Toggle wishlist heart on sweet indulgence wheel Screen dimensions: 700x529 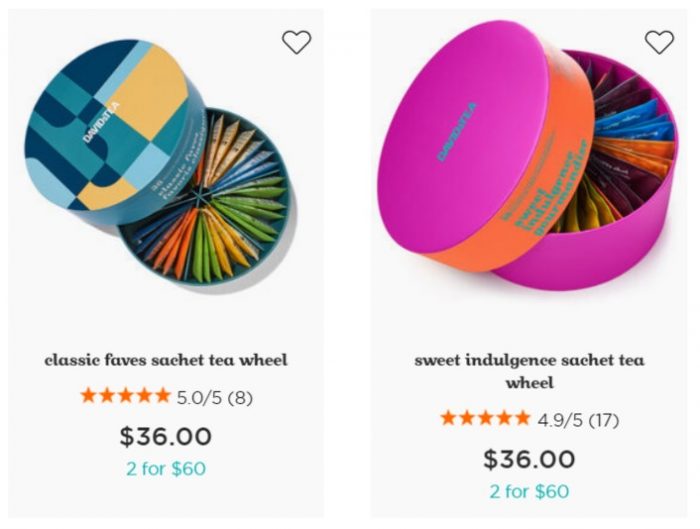pos(659,42)
